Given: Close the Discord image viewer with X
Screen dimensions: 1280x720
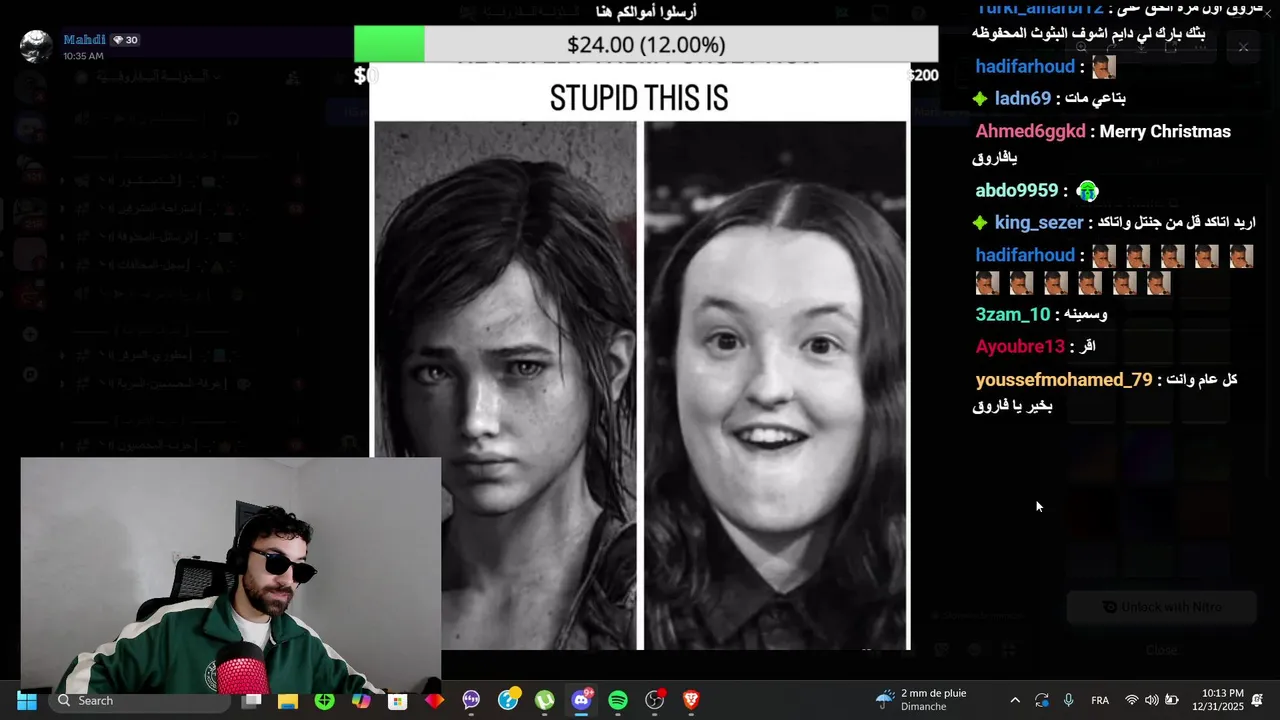Looking at the screenshot, I should point(1243,47).
